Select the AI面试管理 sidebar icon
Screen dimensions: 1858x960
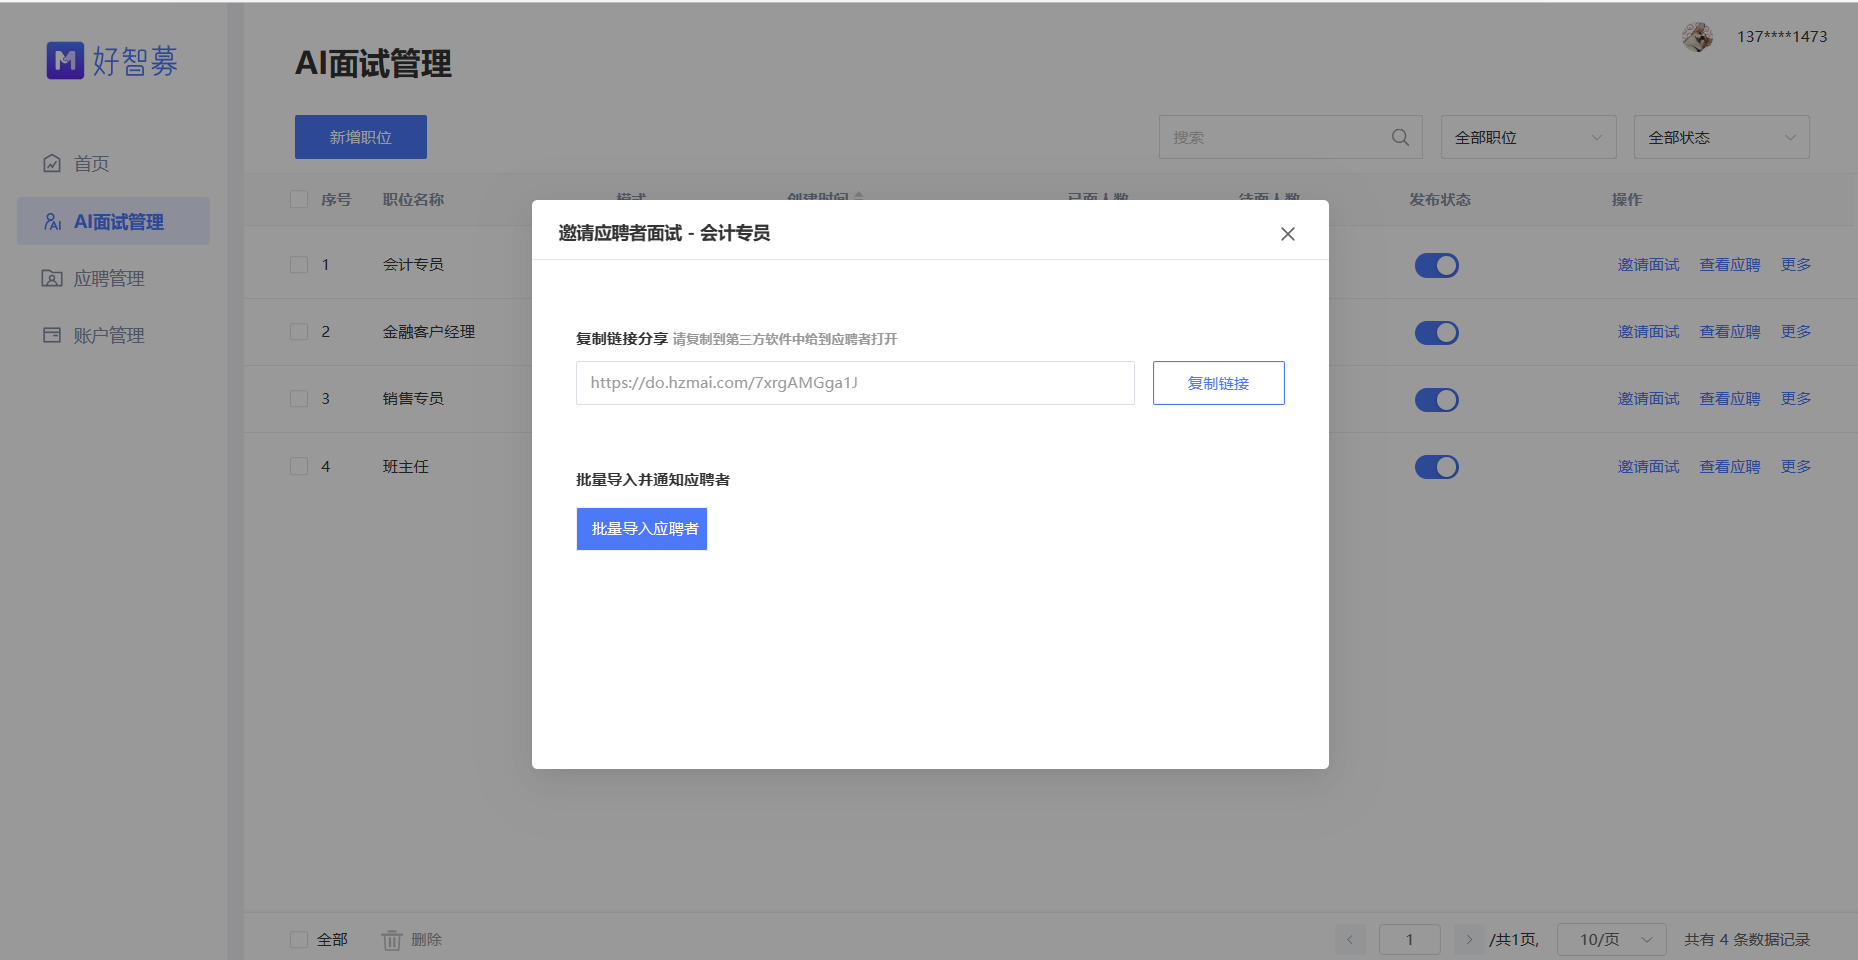(52, 221)
